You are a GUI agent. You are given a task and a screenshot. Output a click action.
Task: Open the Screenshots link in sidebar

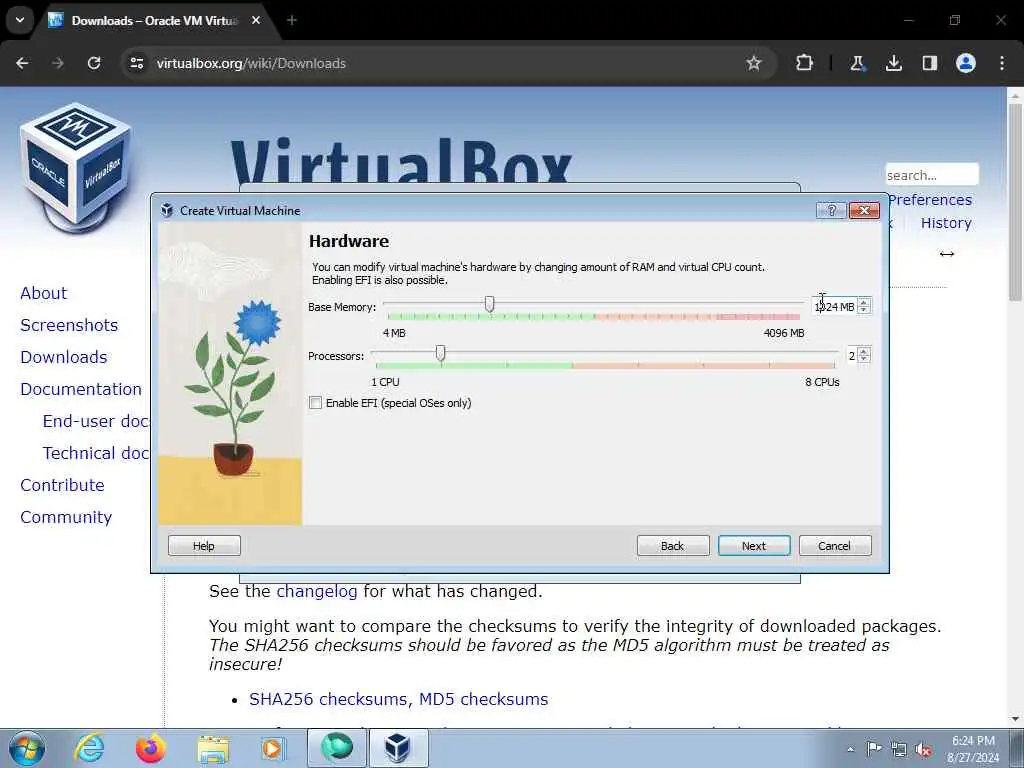point(69,325)
